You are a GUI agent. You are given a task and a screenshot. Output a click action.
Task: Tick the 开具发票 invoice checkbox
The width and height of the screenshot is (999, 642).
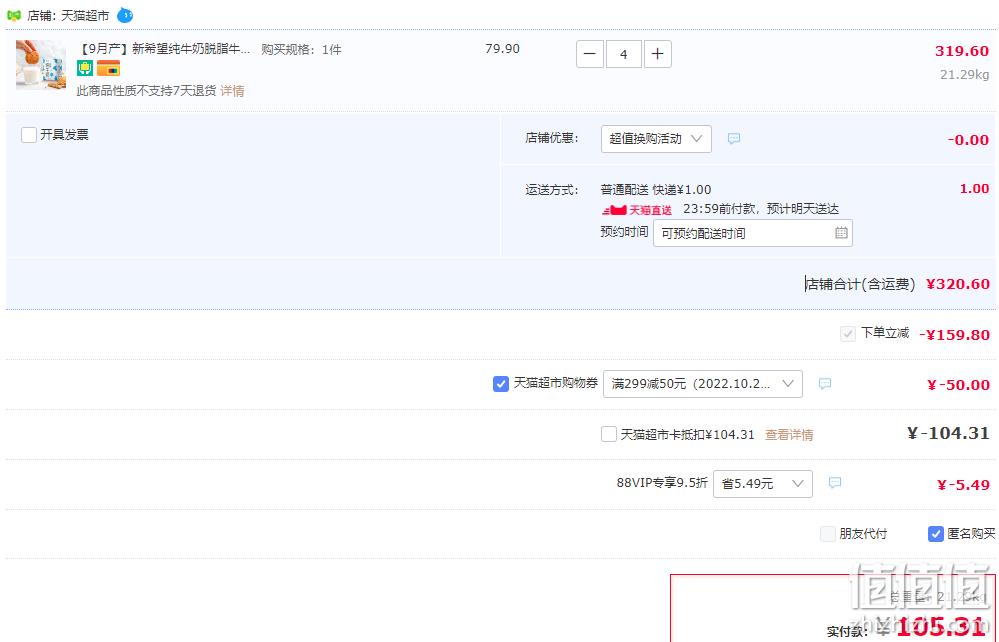29,135
